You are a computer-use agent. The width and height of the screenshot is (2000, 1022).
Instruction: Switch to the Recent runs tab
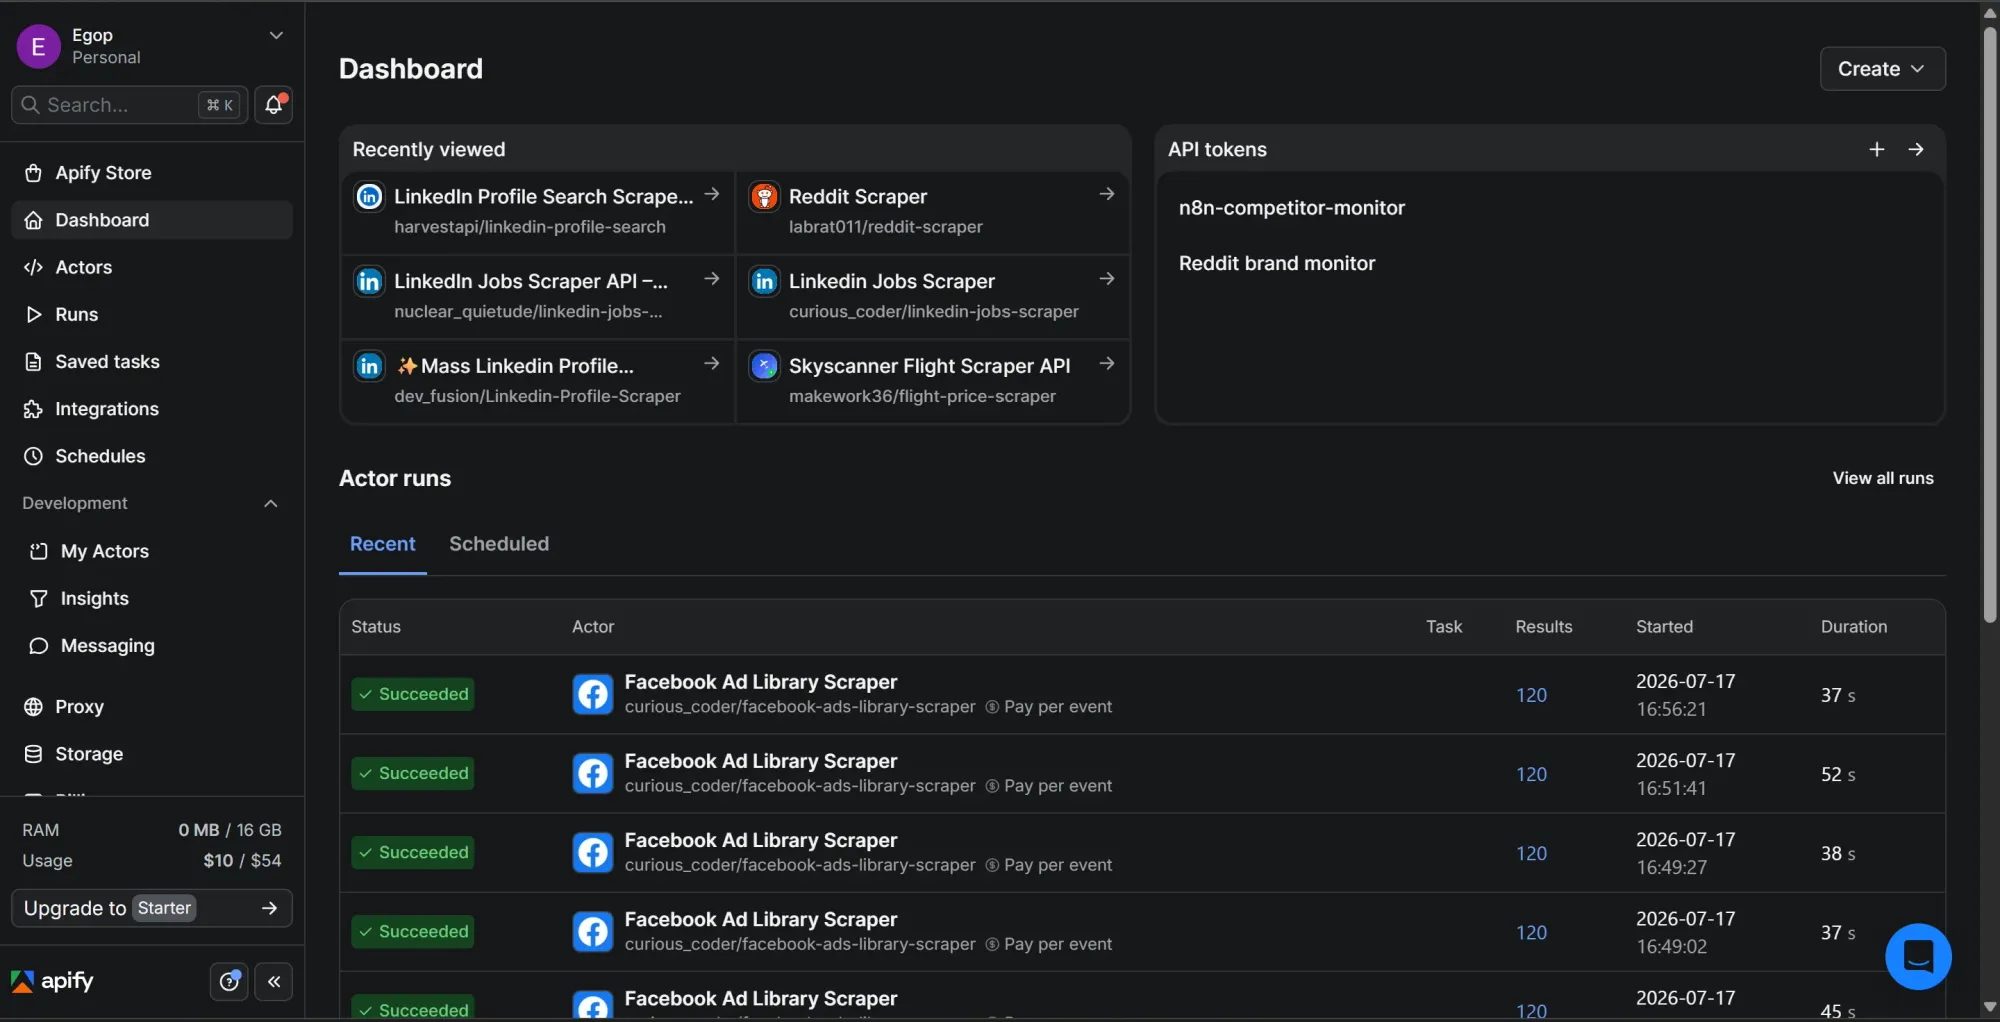pyautogui.click(x=383, y=544)
